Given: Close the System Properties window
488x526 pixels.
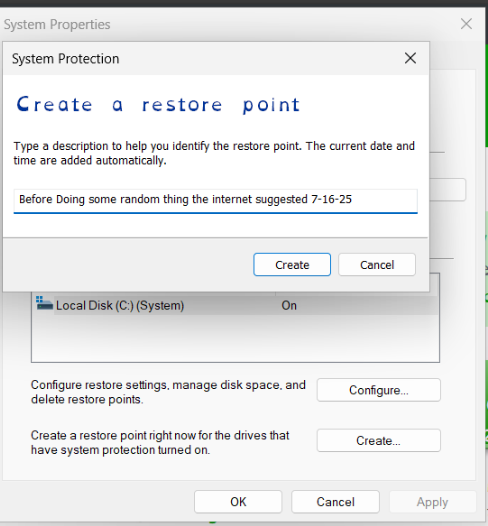Looking at the screenshot, I should tap(466, 24).
